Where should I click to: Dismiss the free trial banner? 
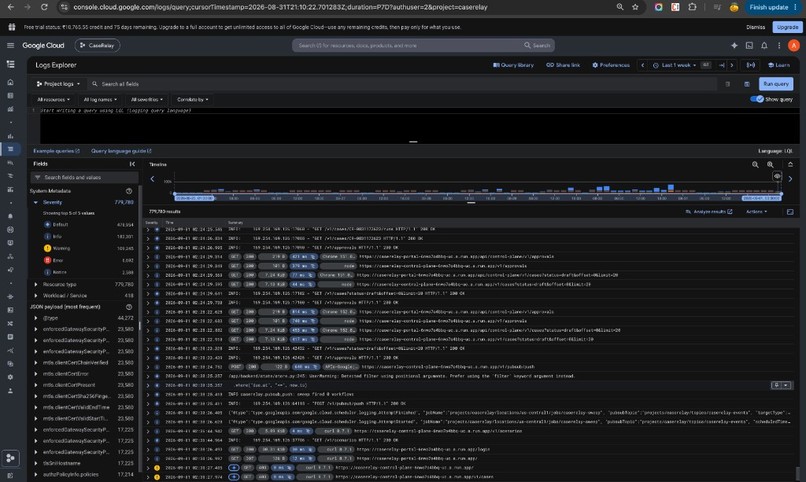tap(755, 27)
